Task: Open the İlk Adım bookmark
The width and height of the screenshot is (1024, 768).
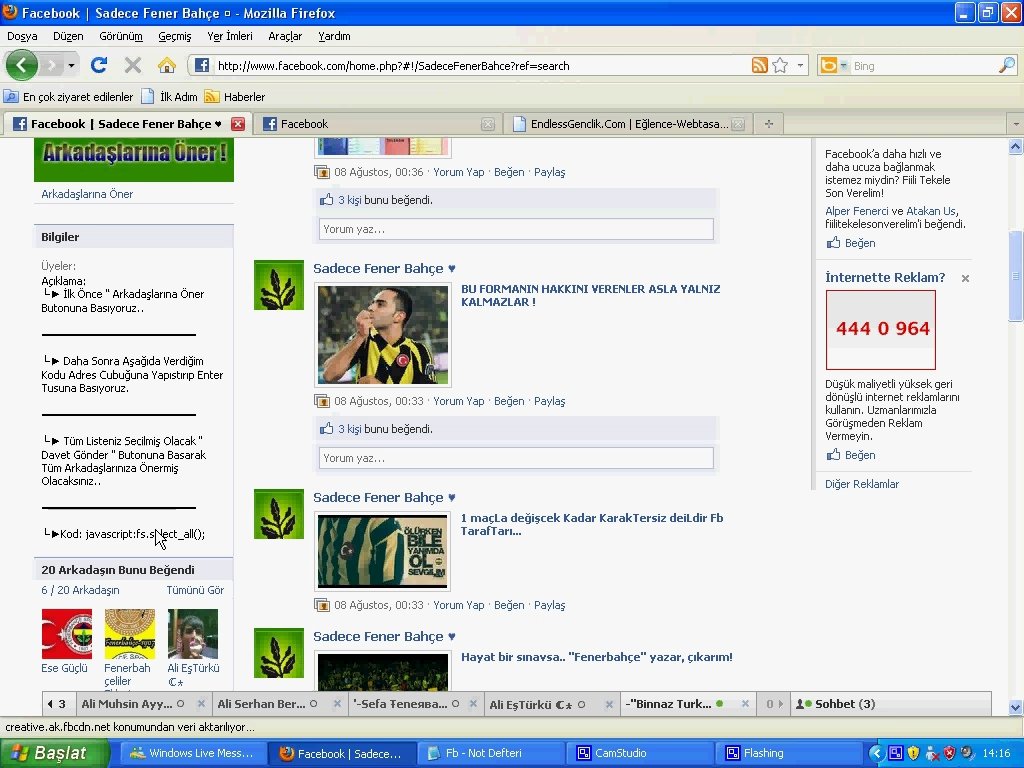Action: 170,97
